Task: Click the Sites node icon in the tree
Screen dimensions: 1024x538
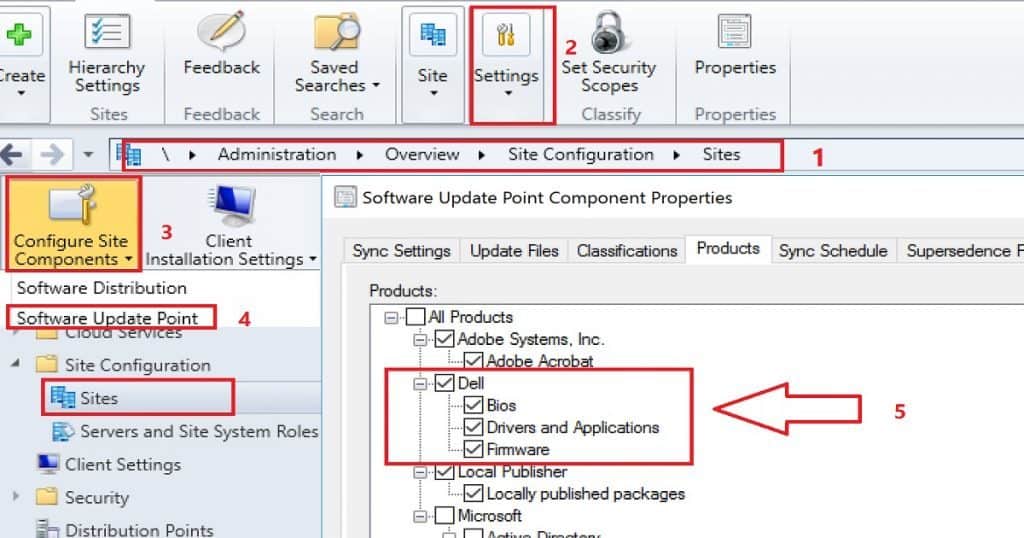Action: pos(63,397)
